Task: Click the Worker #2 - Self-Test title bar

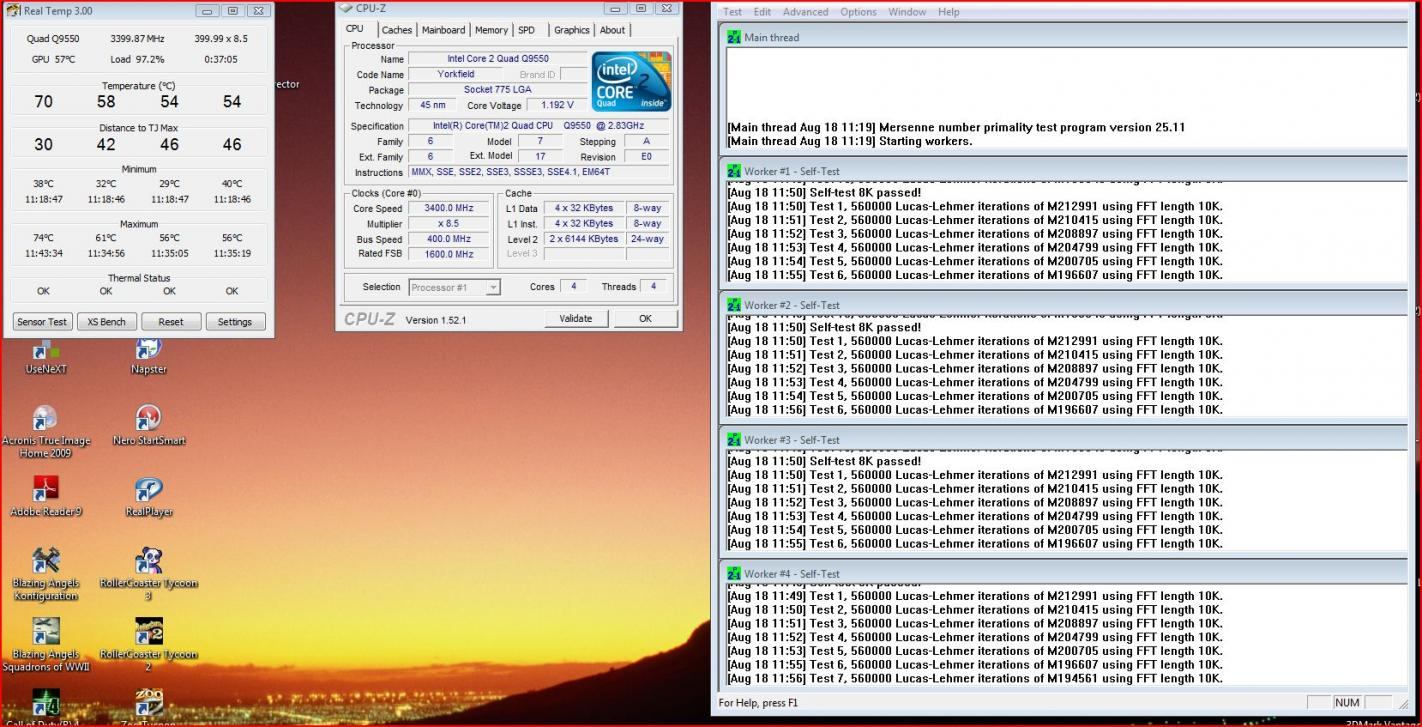Action: (1062, 305)
